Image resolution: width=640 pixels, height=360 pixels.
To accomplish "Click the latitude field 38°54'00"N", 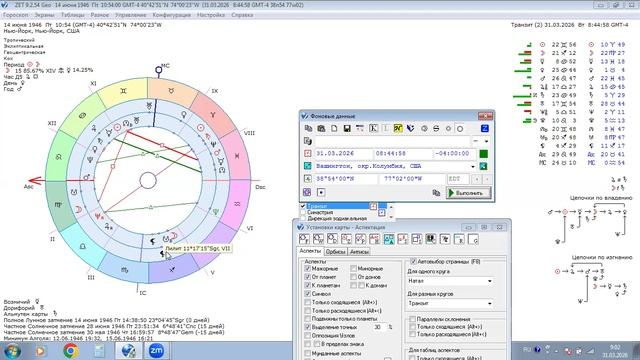I will 346,179.
